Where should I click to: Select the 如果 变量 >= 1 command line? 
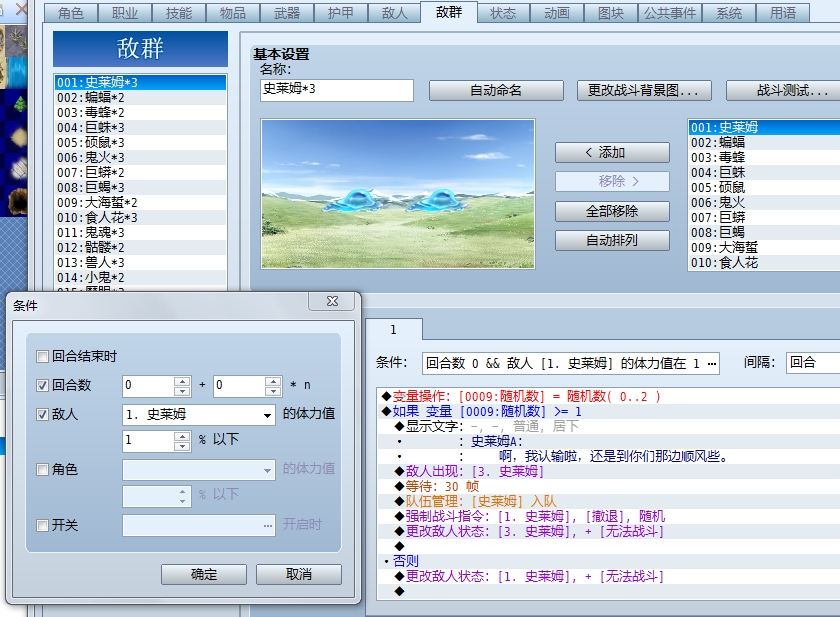pyautogui.click(x=609, y=412)
